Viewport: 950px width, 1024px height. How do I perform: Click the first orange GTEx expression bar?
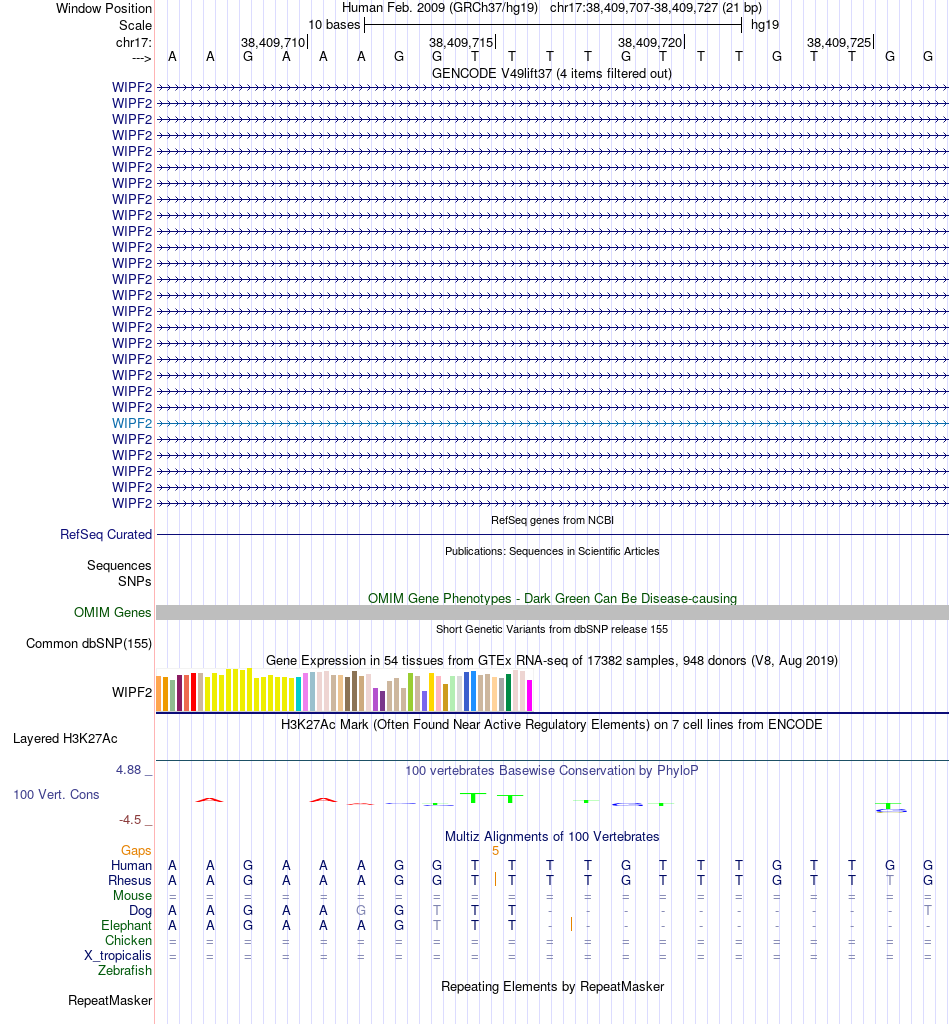(159, 694)
